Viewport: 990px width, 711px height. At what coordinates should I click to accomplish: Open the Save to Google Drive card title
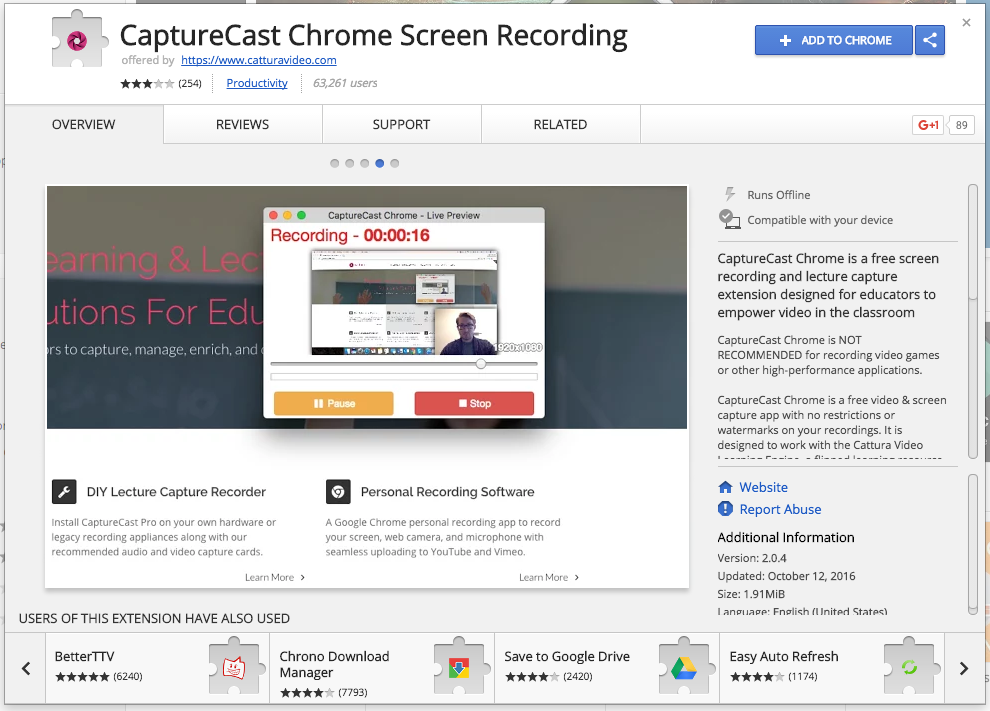567,657
